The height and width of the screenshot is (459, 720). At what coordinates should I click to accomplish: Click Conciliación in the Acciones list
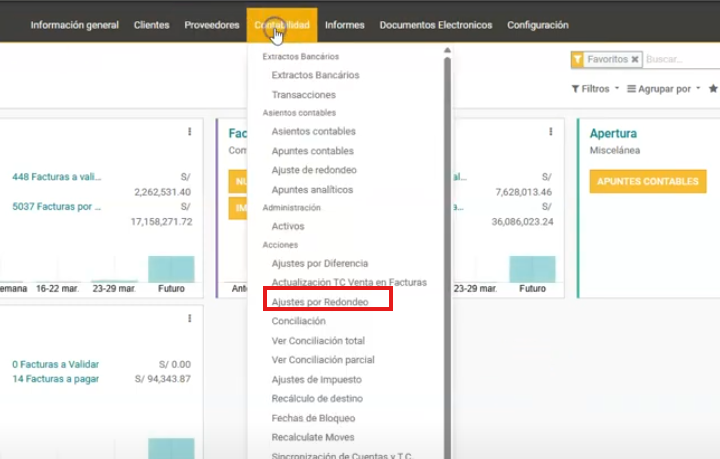[299, 322]
